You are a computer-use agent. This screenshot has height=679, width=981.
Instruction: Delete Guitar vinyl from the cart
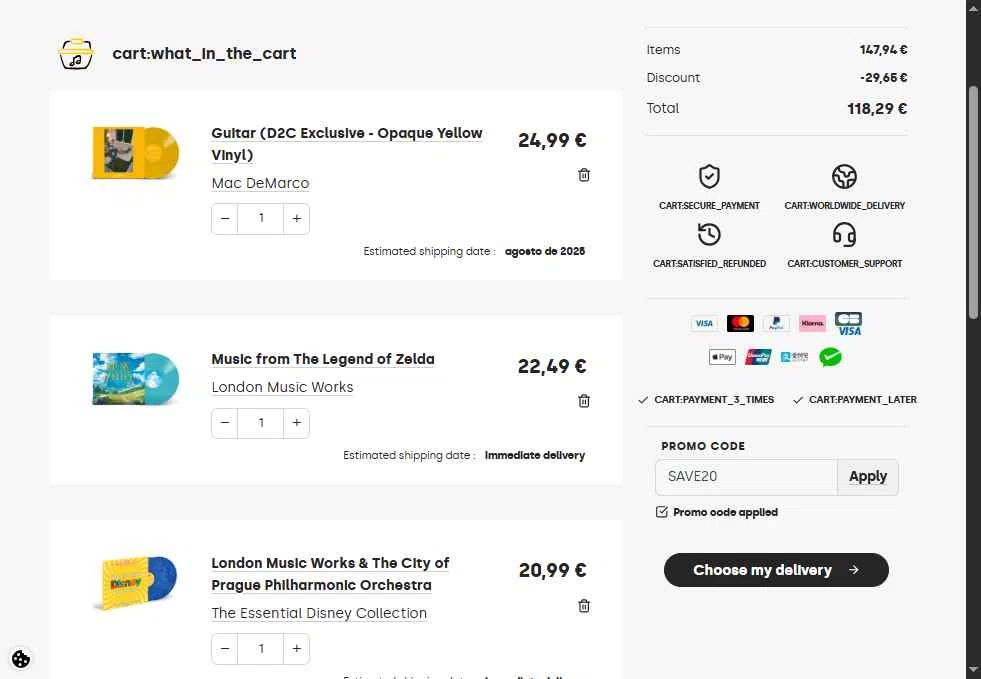[x=584, y=175]
